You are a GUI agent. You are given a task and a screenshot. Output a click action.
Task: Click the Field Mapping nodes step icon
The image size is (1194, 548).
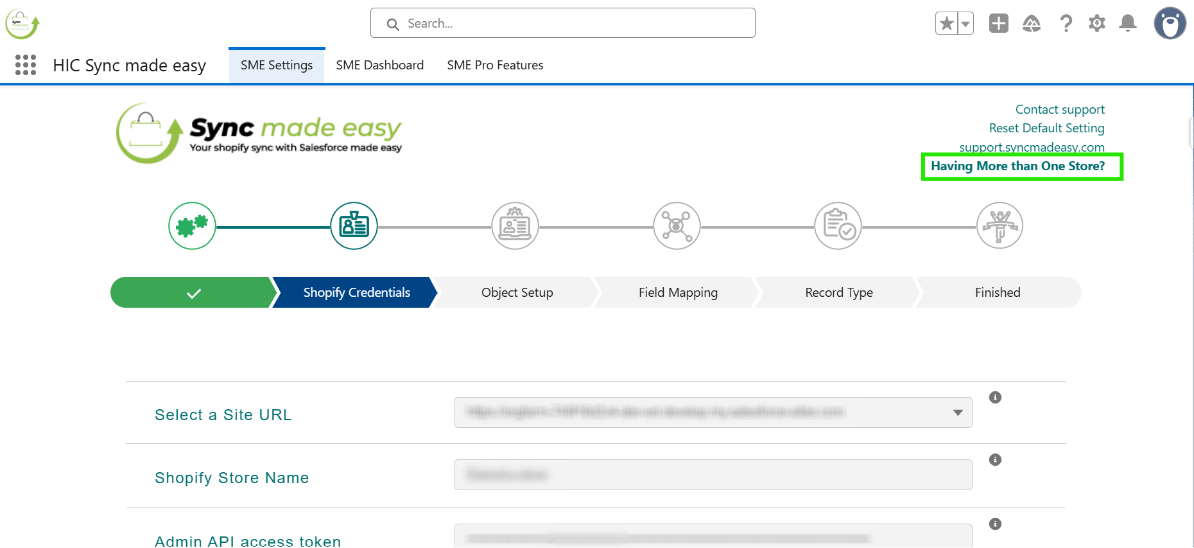(x=677, y=226)
